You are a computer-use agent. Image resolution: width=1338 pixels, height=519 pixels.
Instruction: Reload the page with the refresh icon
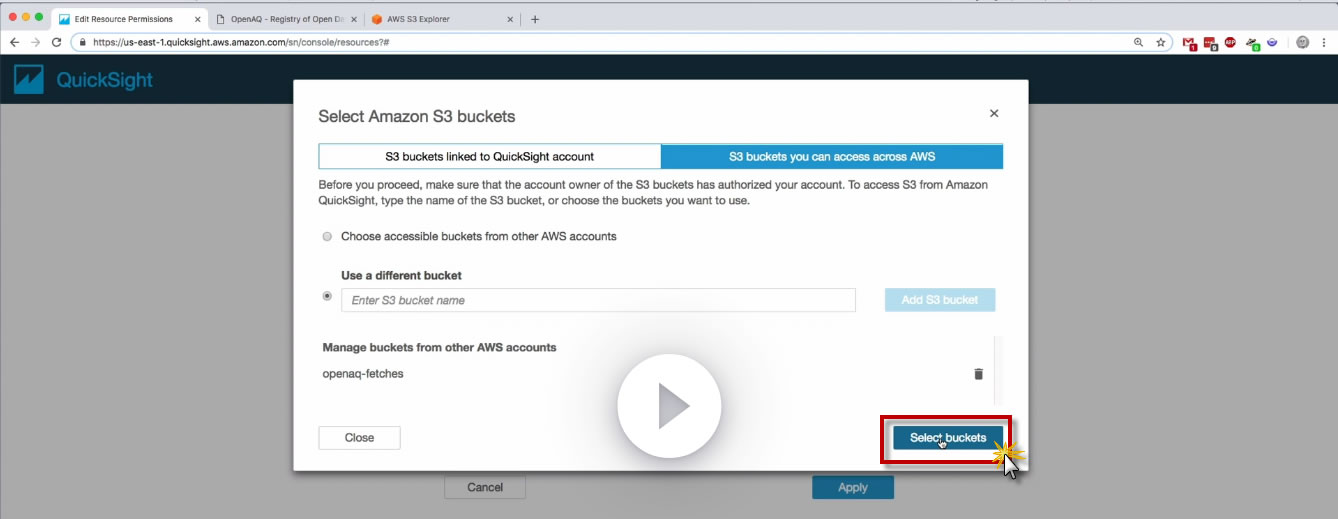coord(57,43)
